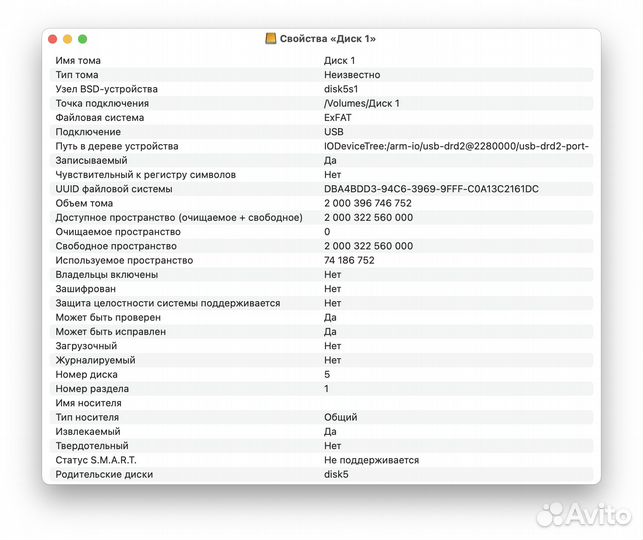Select the 'Журналируемый' row label

click(96, 360)
